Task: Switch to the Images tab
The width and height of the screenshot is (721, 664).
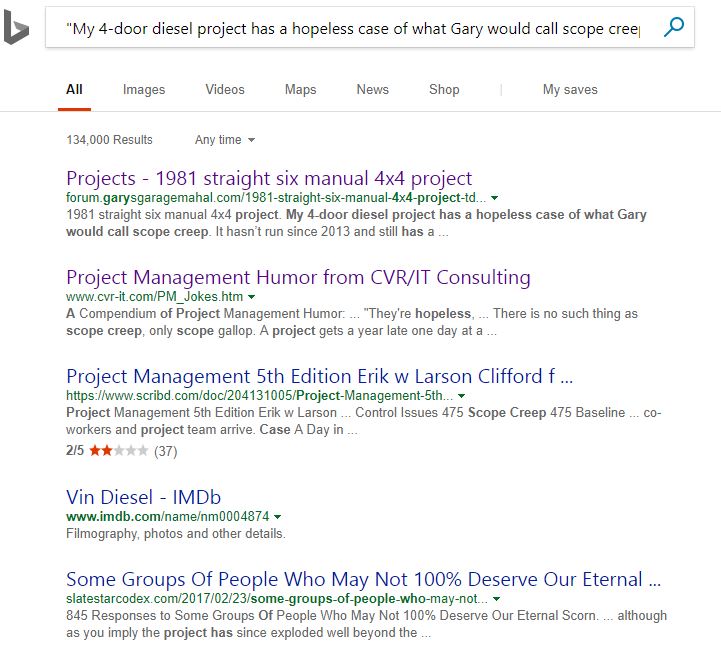Action: pos(144,90)
